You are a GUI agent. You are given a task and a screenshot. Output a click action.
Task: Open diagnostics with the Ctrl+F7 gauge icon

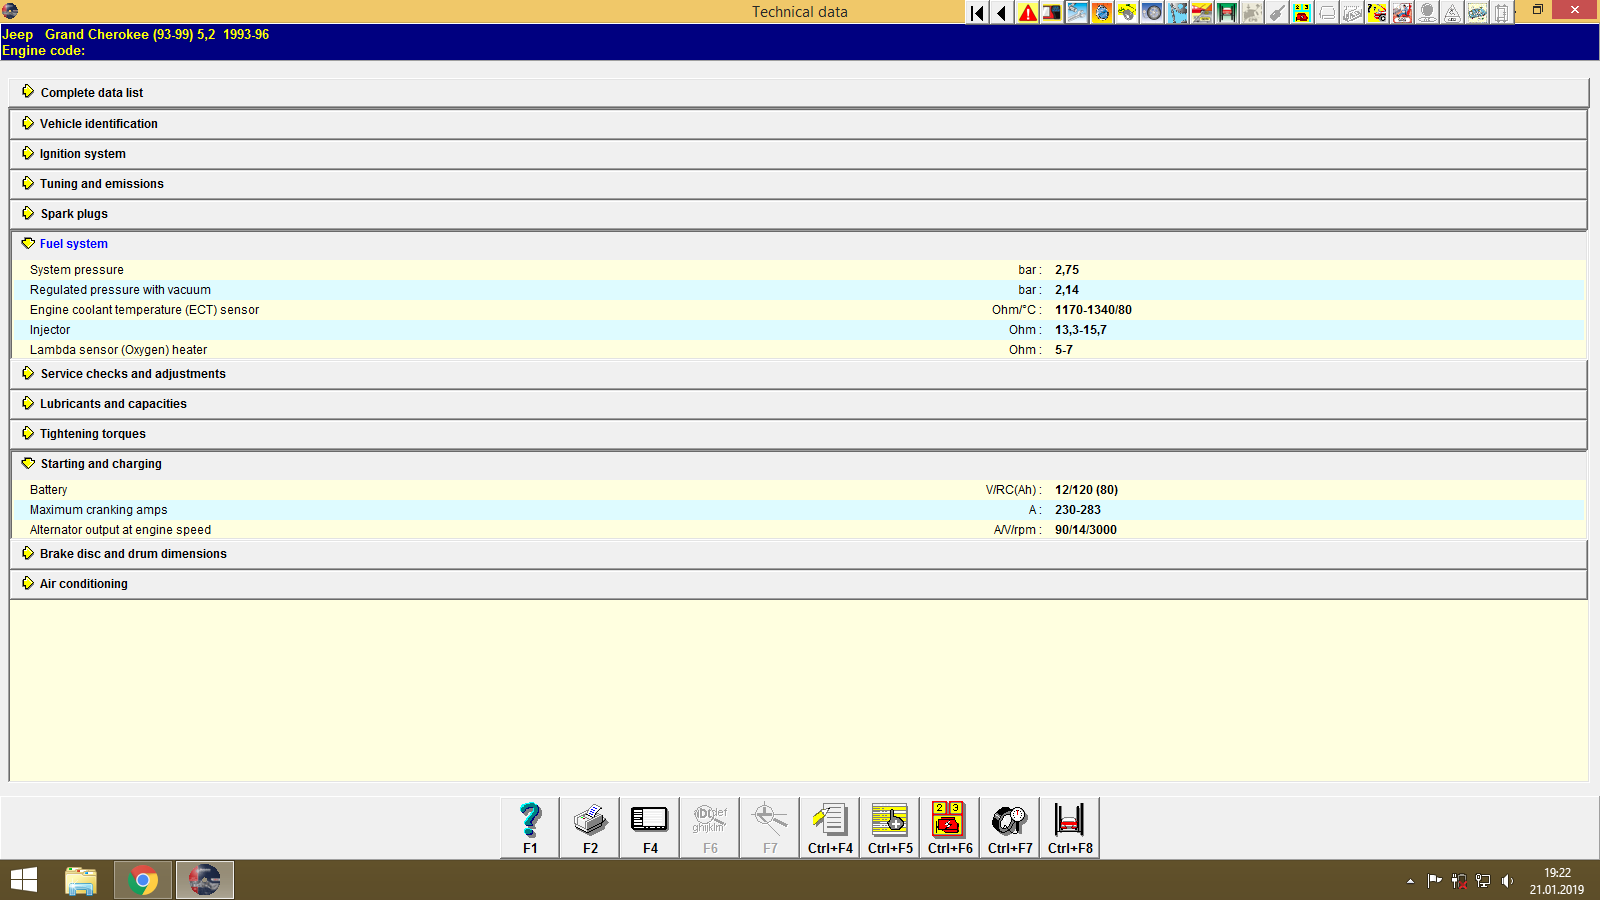coord(1009,826)
